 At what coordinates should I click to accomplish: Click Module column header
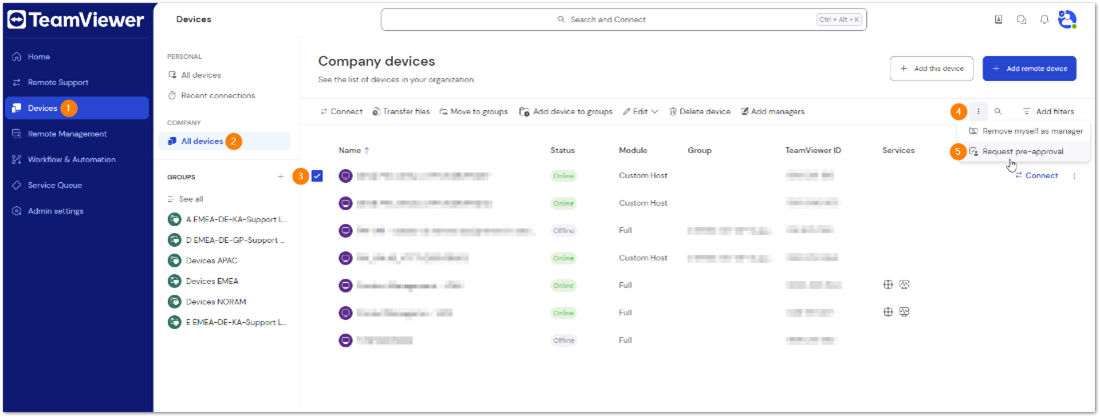(x=633, y=150)
